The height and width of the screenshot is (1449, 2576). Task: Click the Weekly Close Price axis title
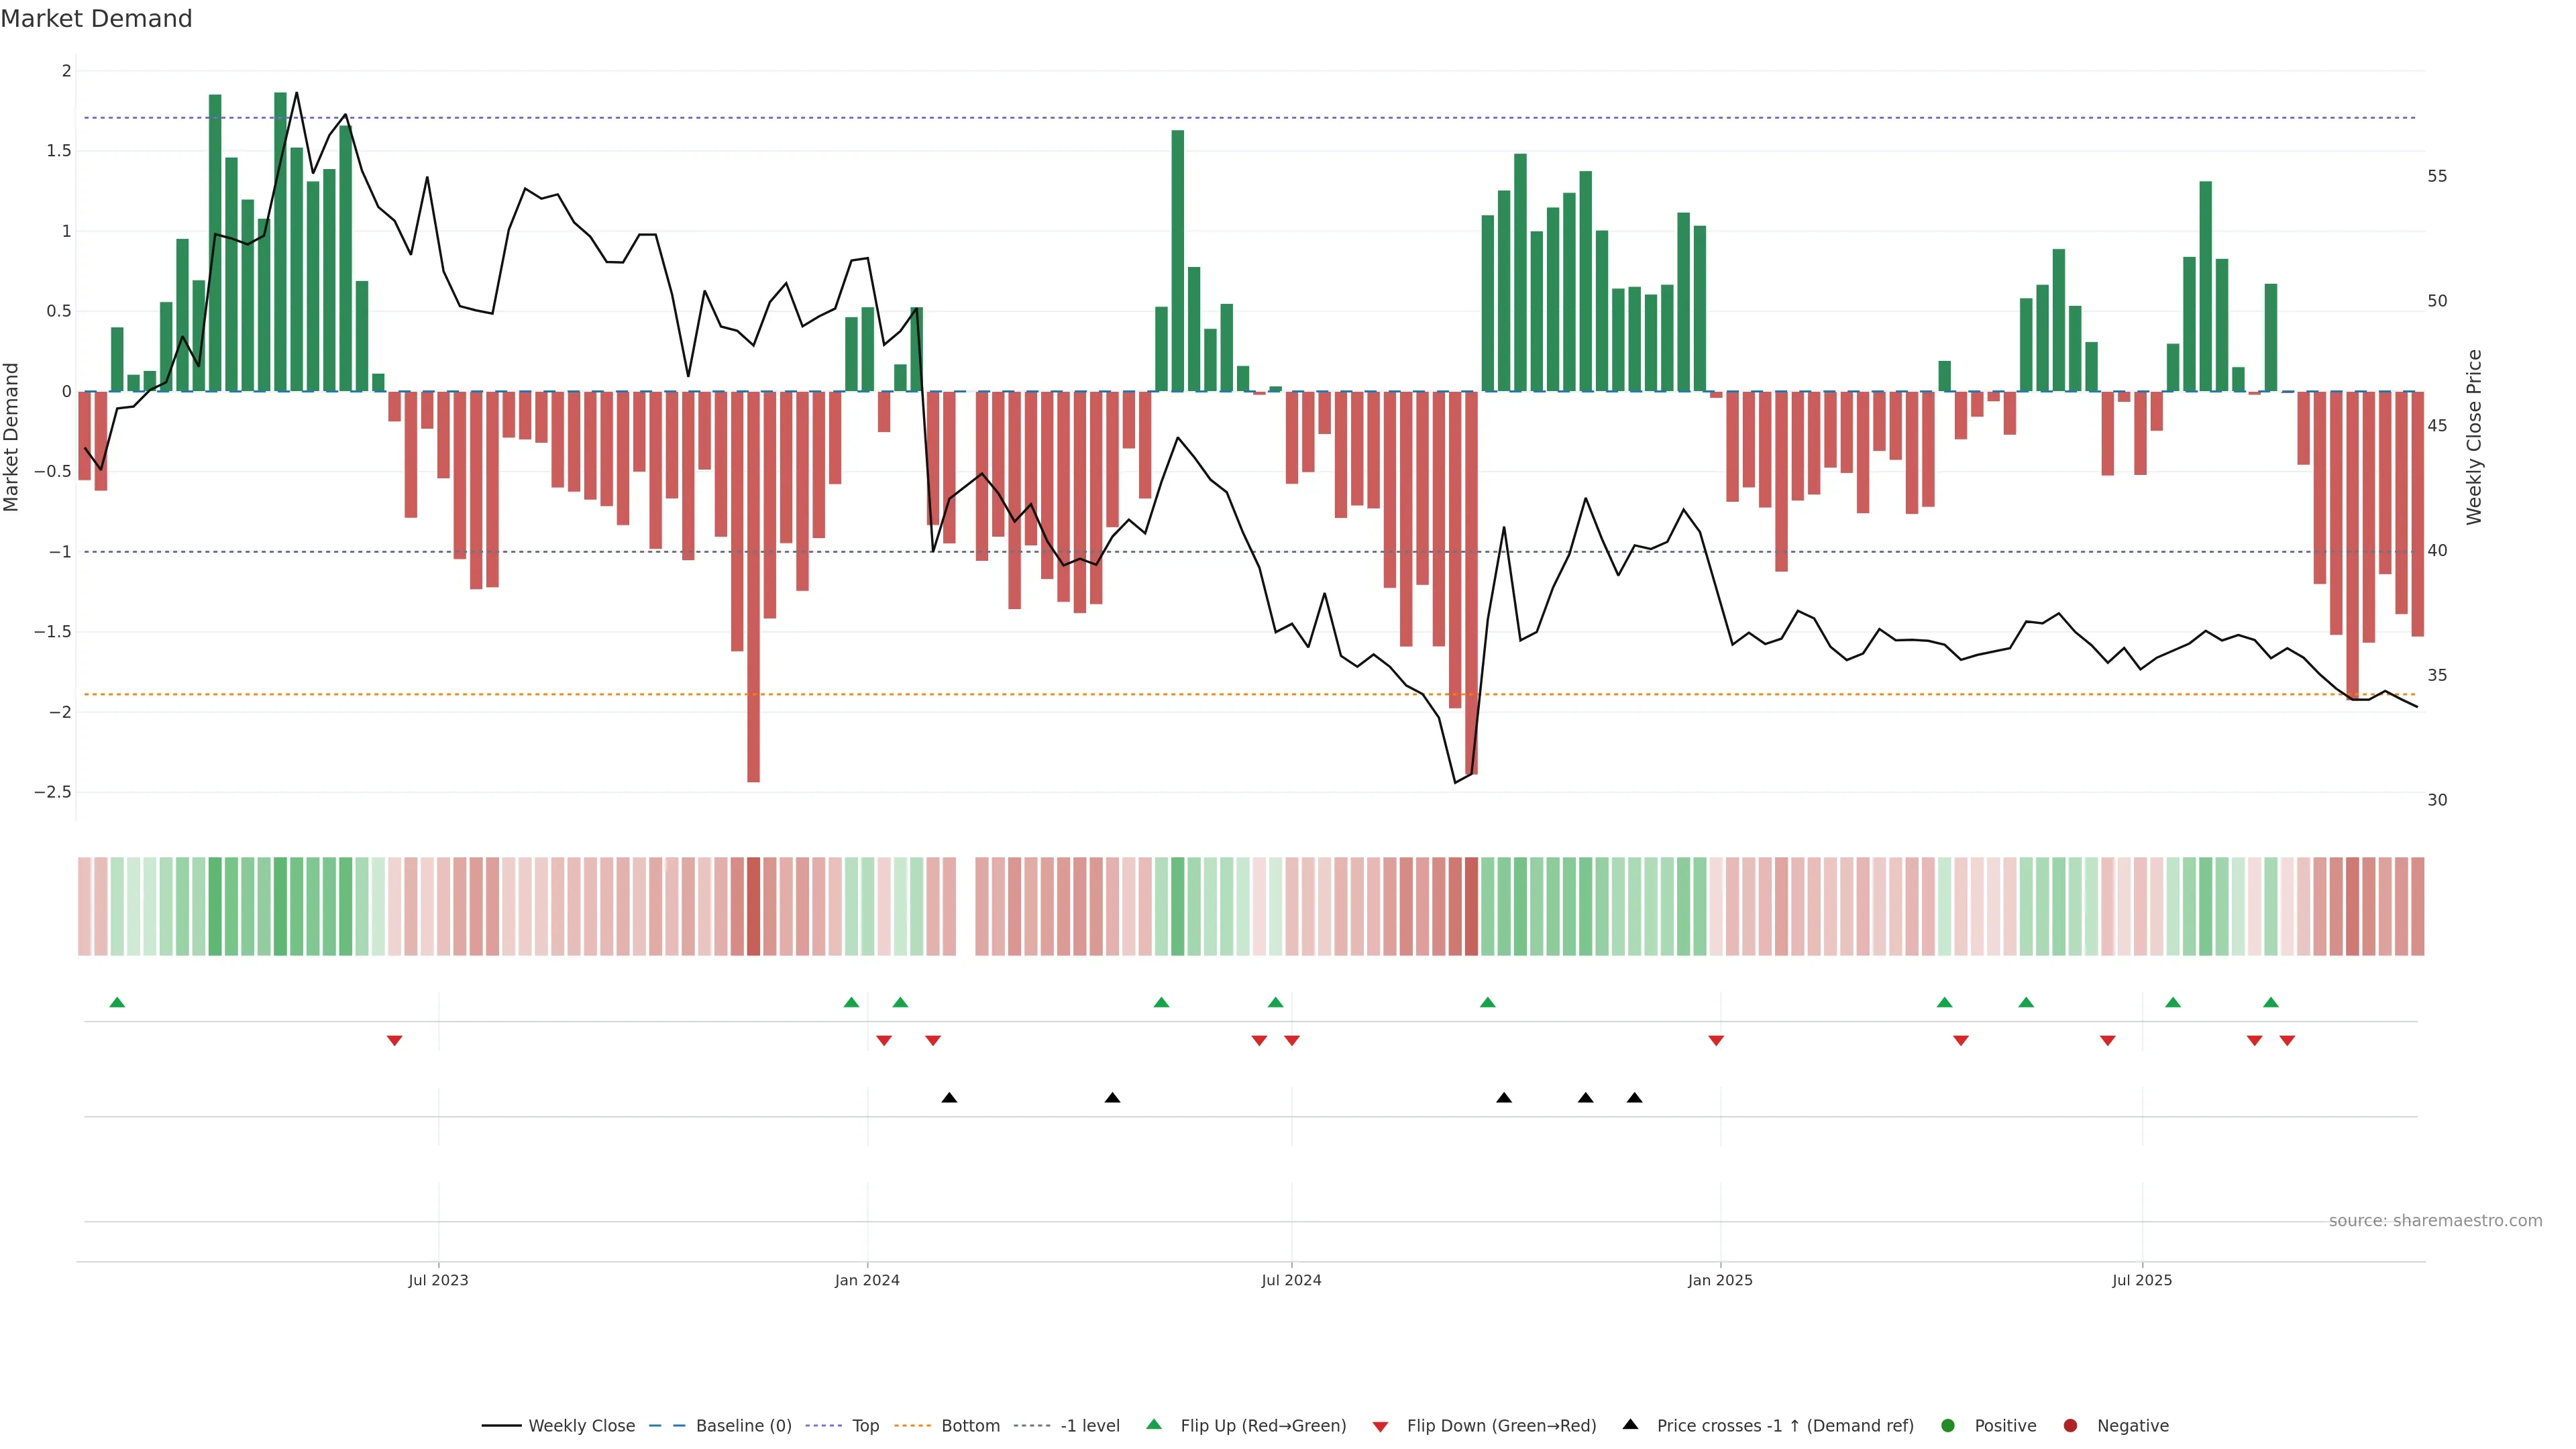[2474, 437]
